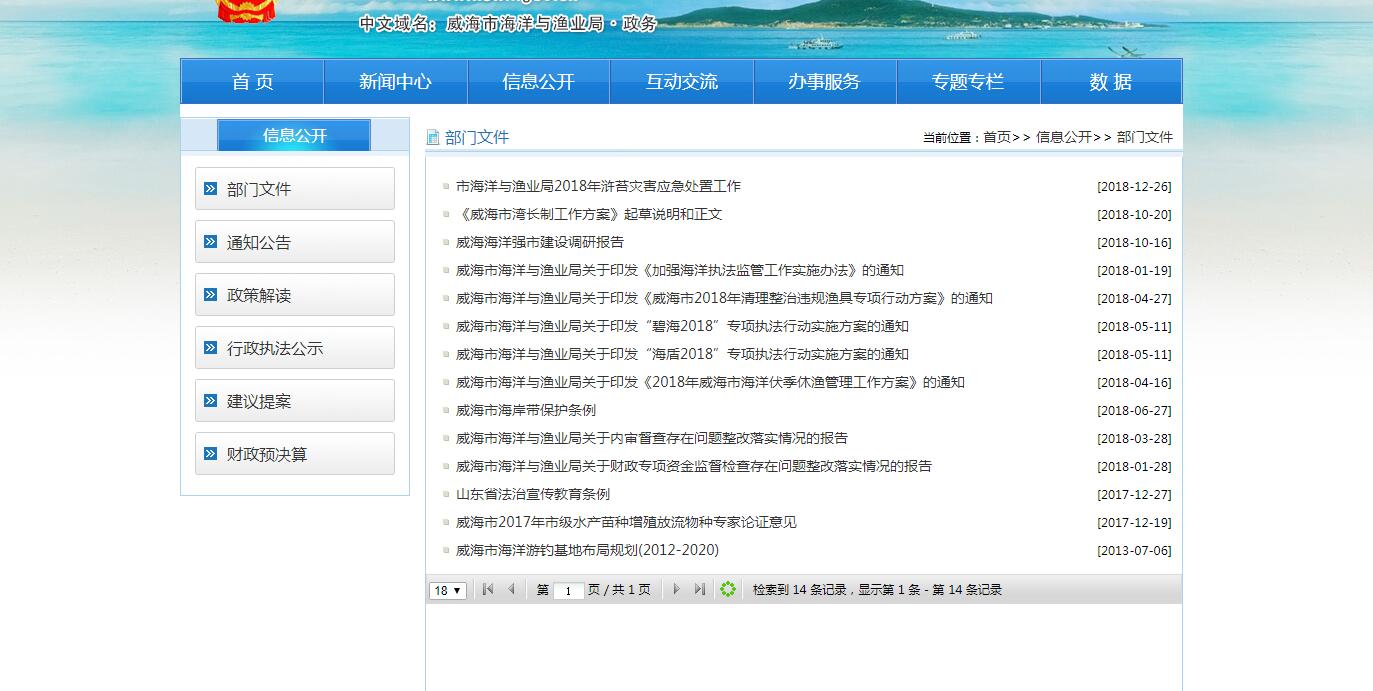This screenshot has width=1373, height=691.
Task: Select 行政执法公示 in the sidebar
Action: [295, 348]
